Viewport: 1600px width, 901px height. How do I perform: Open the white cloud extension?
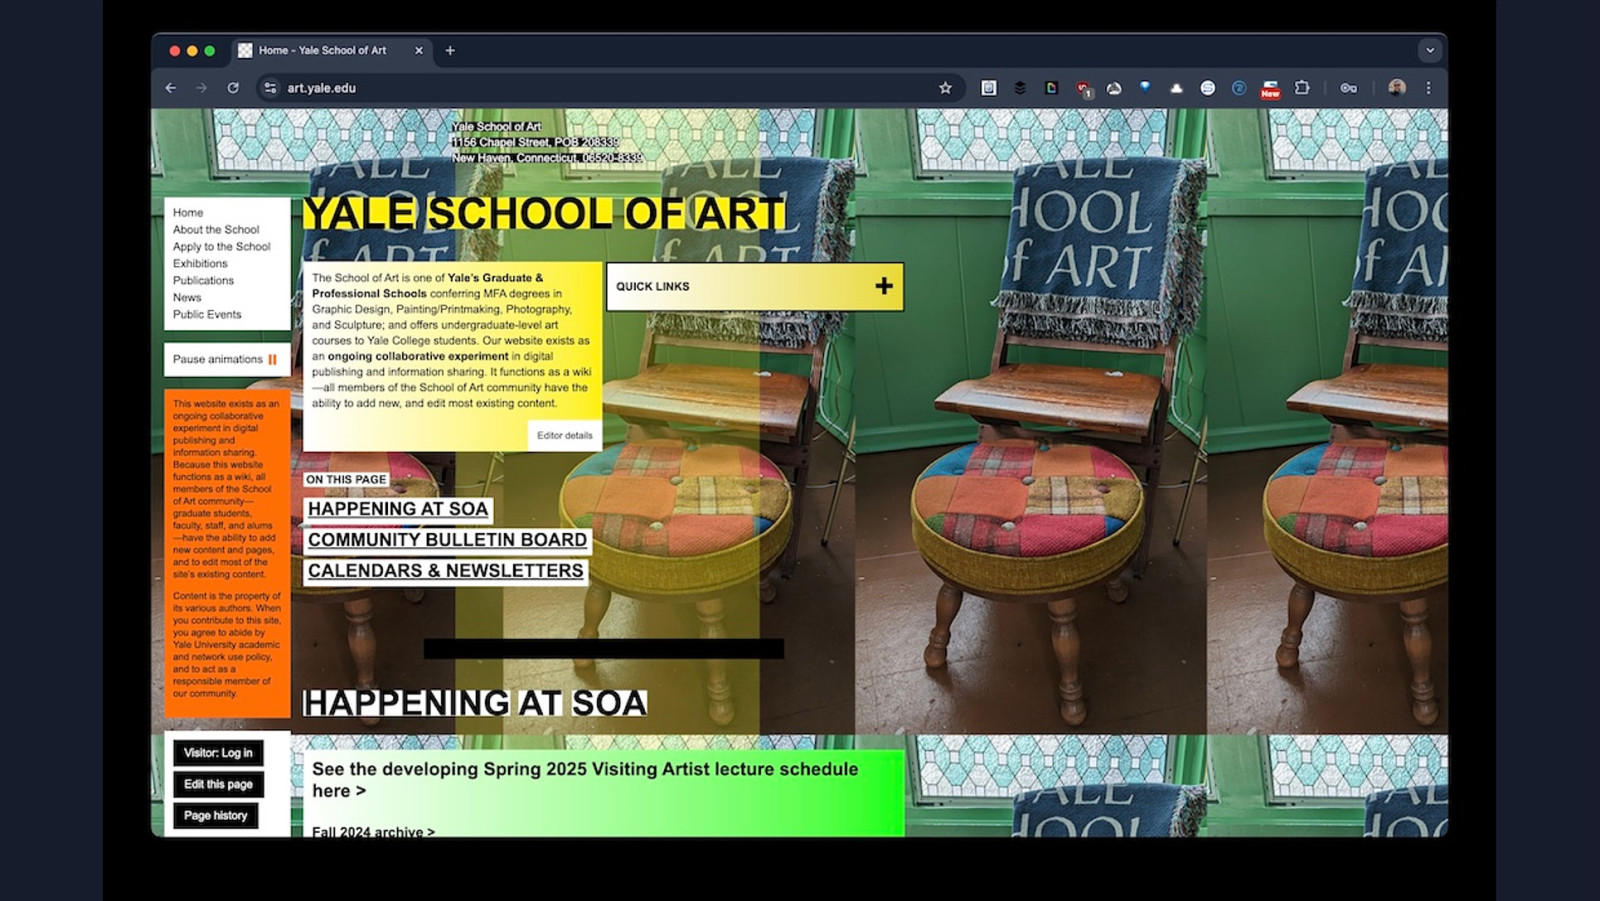pos(1176,88)
